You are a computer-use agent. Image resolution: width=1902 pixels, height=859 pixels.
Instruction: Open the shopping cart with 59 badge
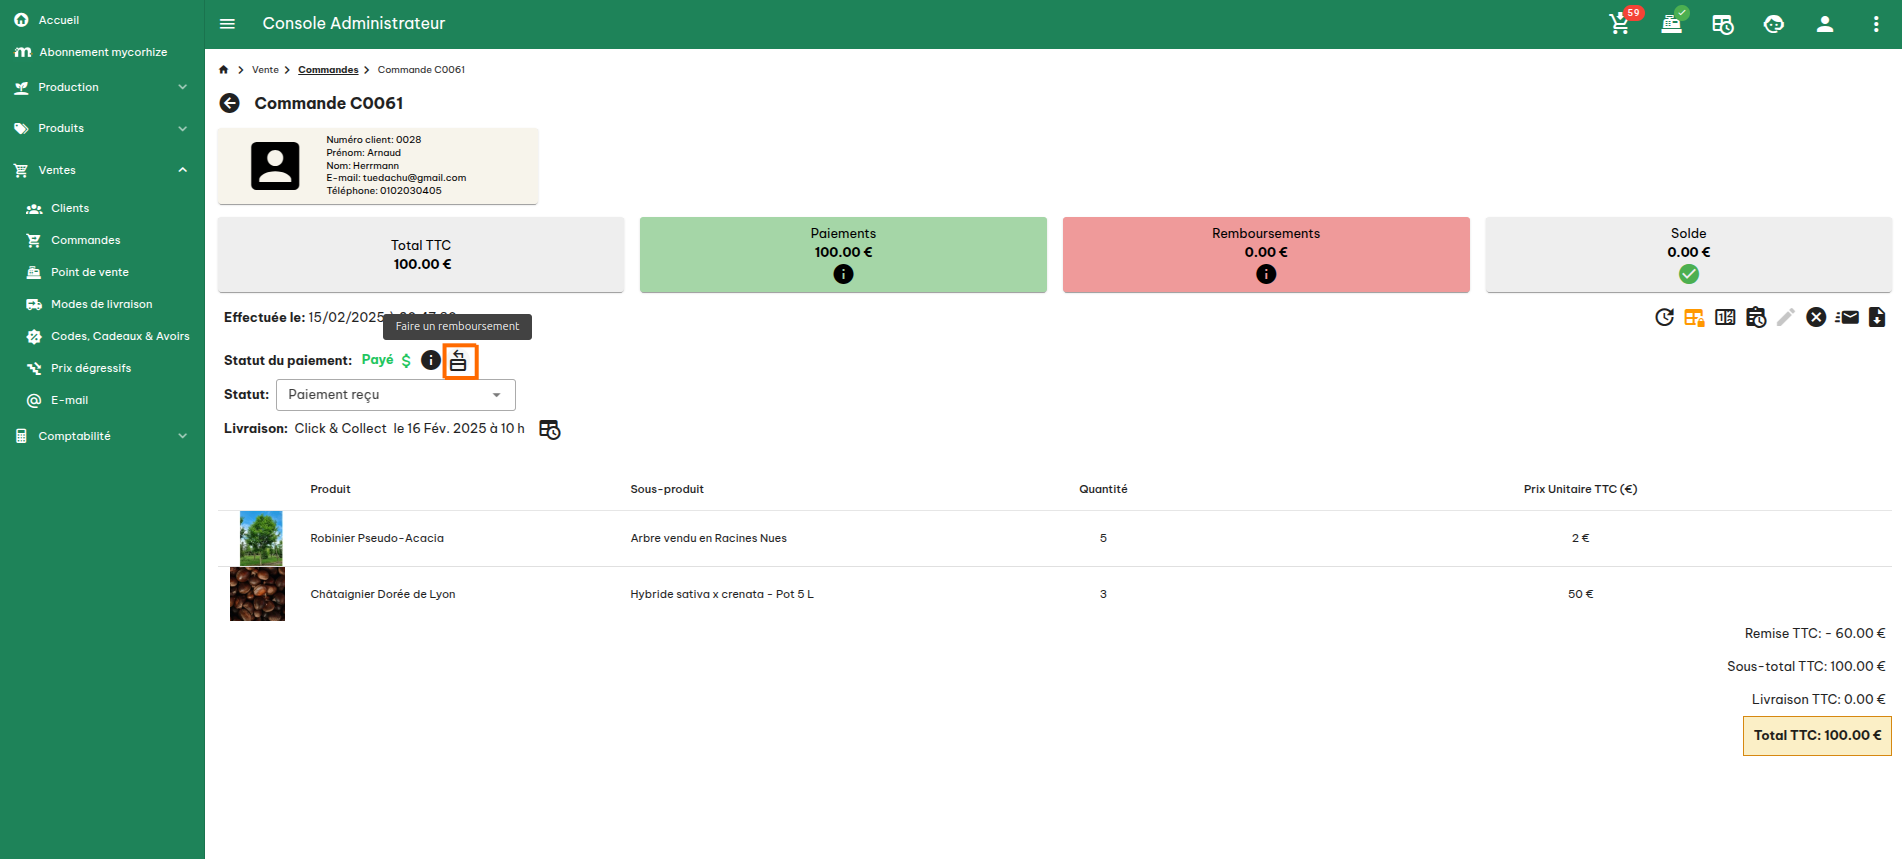(1619, 24)
